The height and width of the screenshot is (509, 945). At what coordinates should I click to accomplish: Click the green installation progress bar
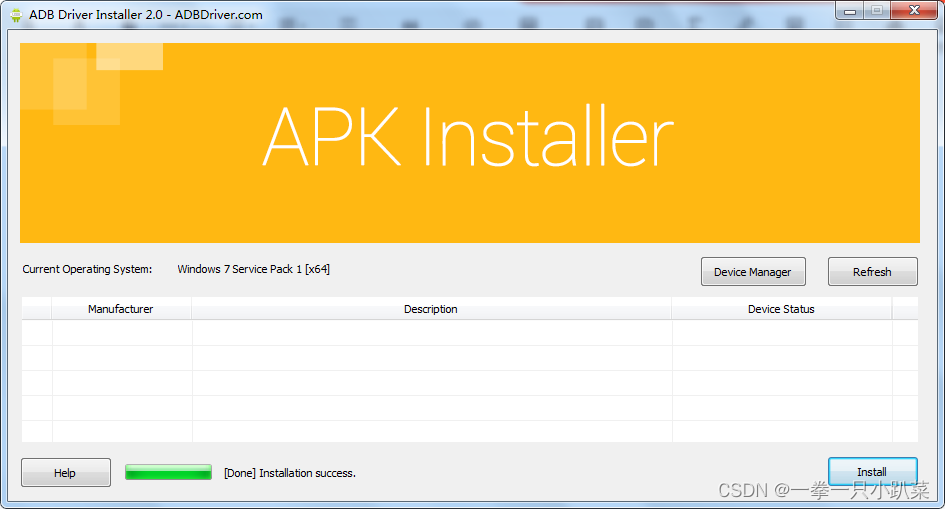coord(168,472)
